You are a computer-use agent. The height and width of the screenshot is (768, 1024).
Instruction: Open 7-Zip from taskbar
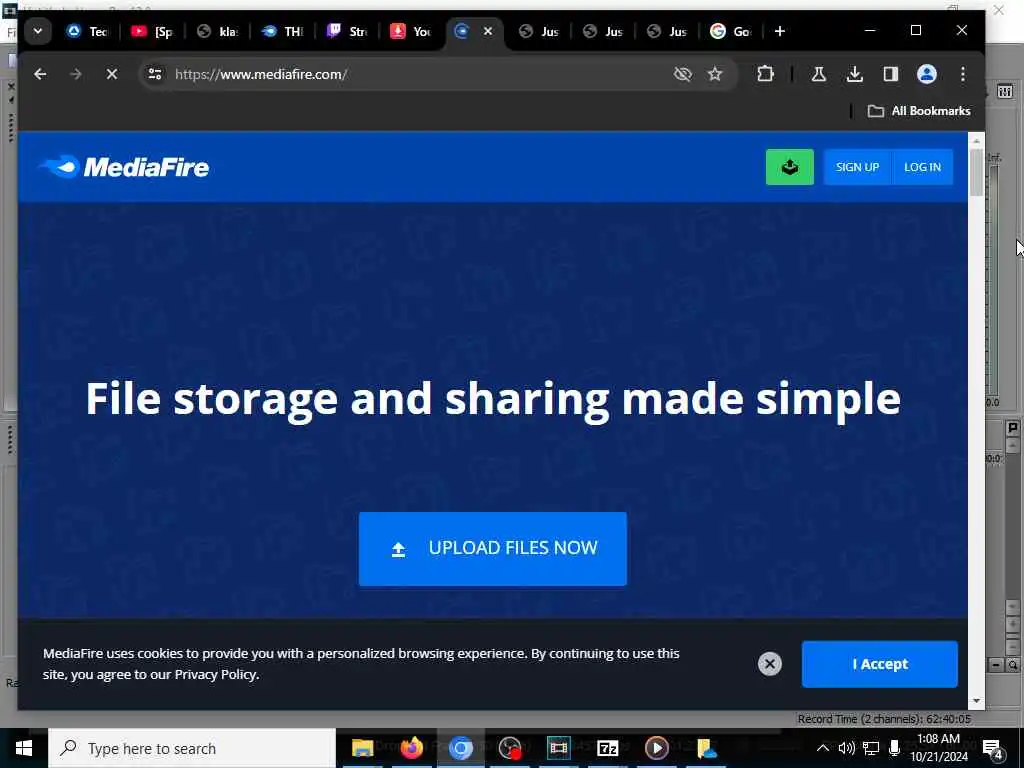tap(607, 748)
